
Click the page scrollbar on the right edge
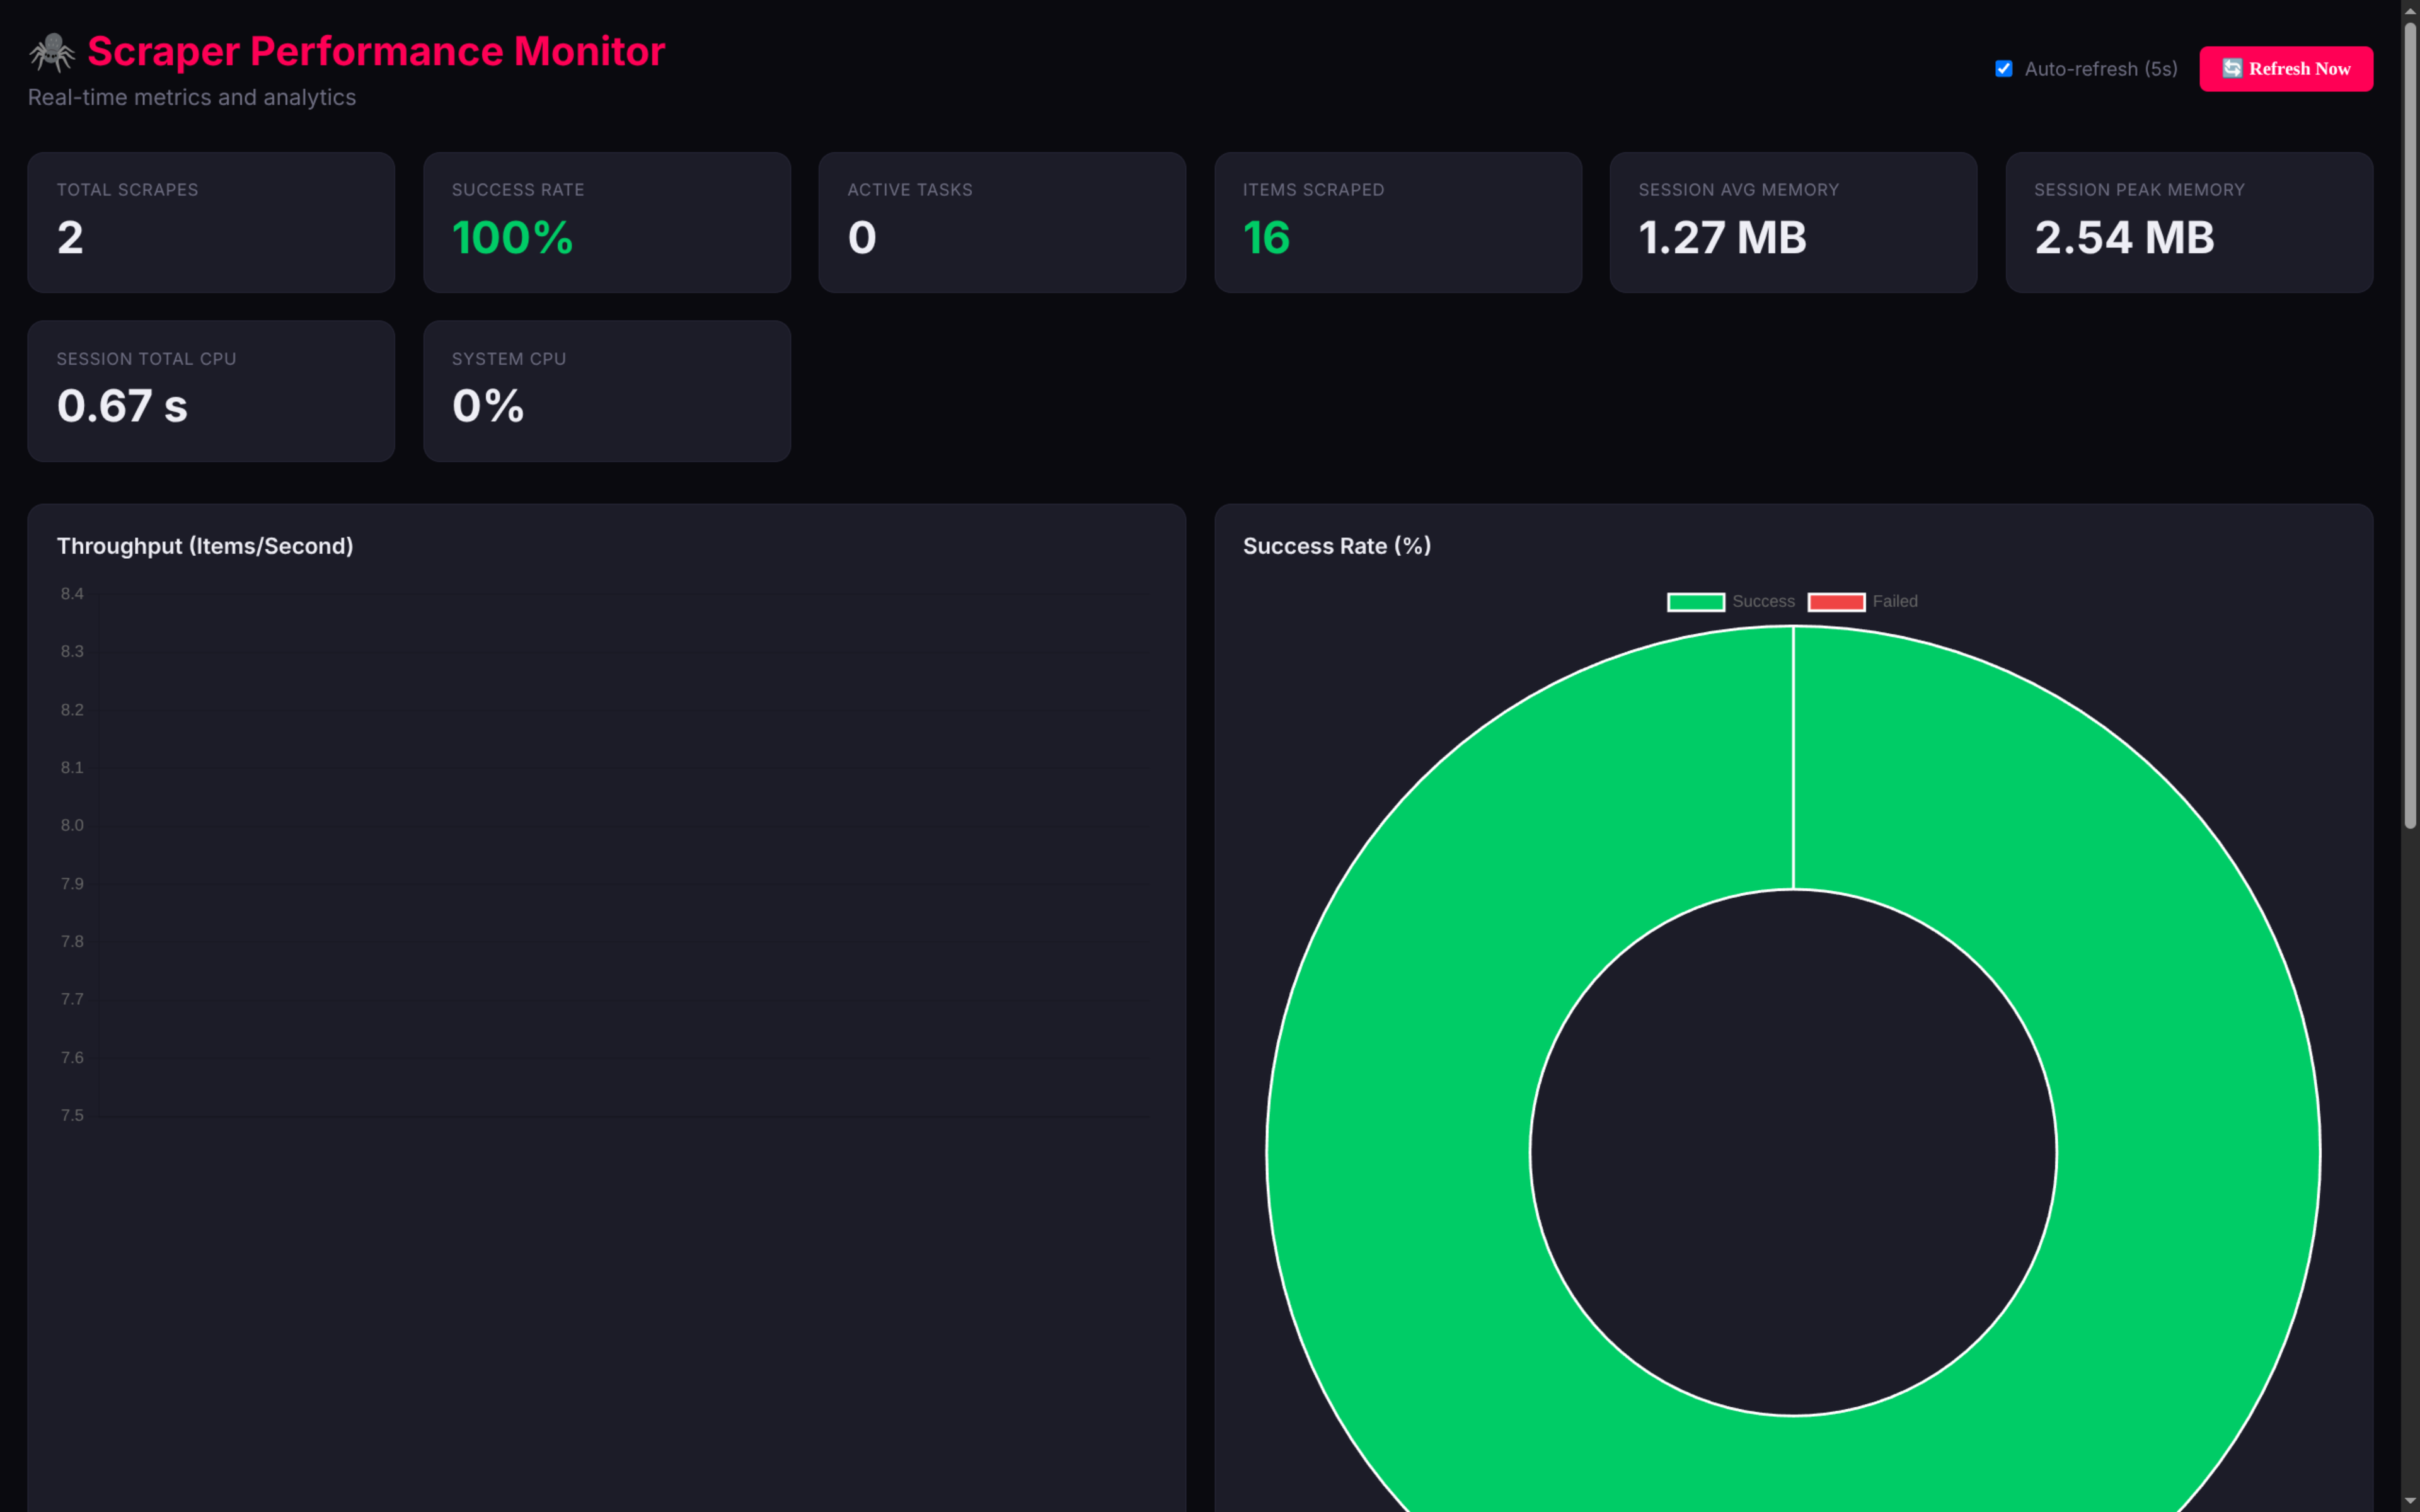tap(2411, 400)
